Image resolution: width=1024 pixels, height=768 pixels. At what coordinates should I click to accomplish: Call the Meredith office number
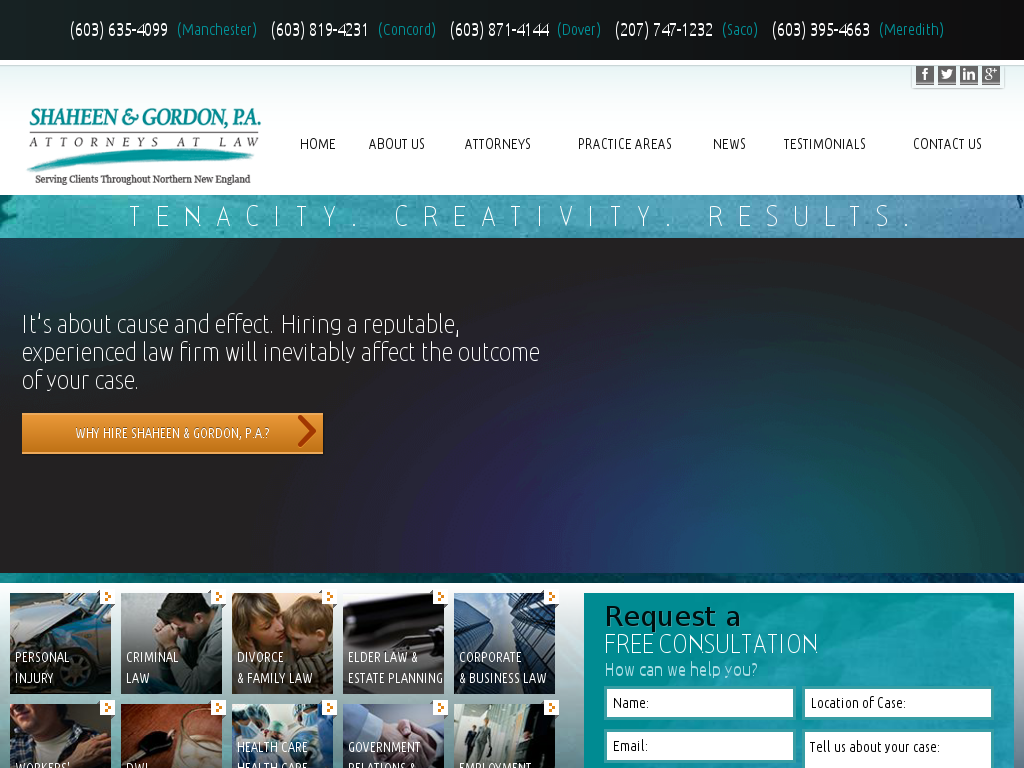pos(821,30)
